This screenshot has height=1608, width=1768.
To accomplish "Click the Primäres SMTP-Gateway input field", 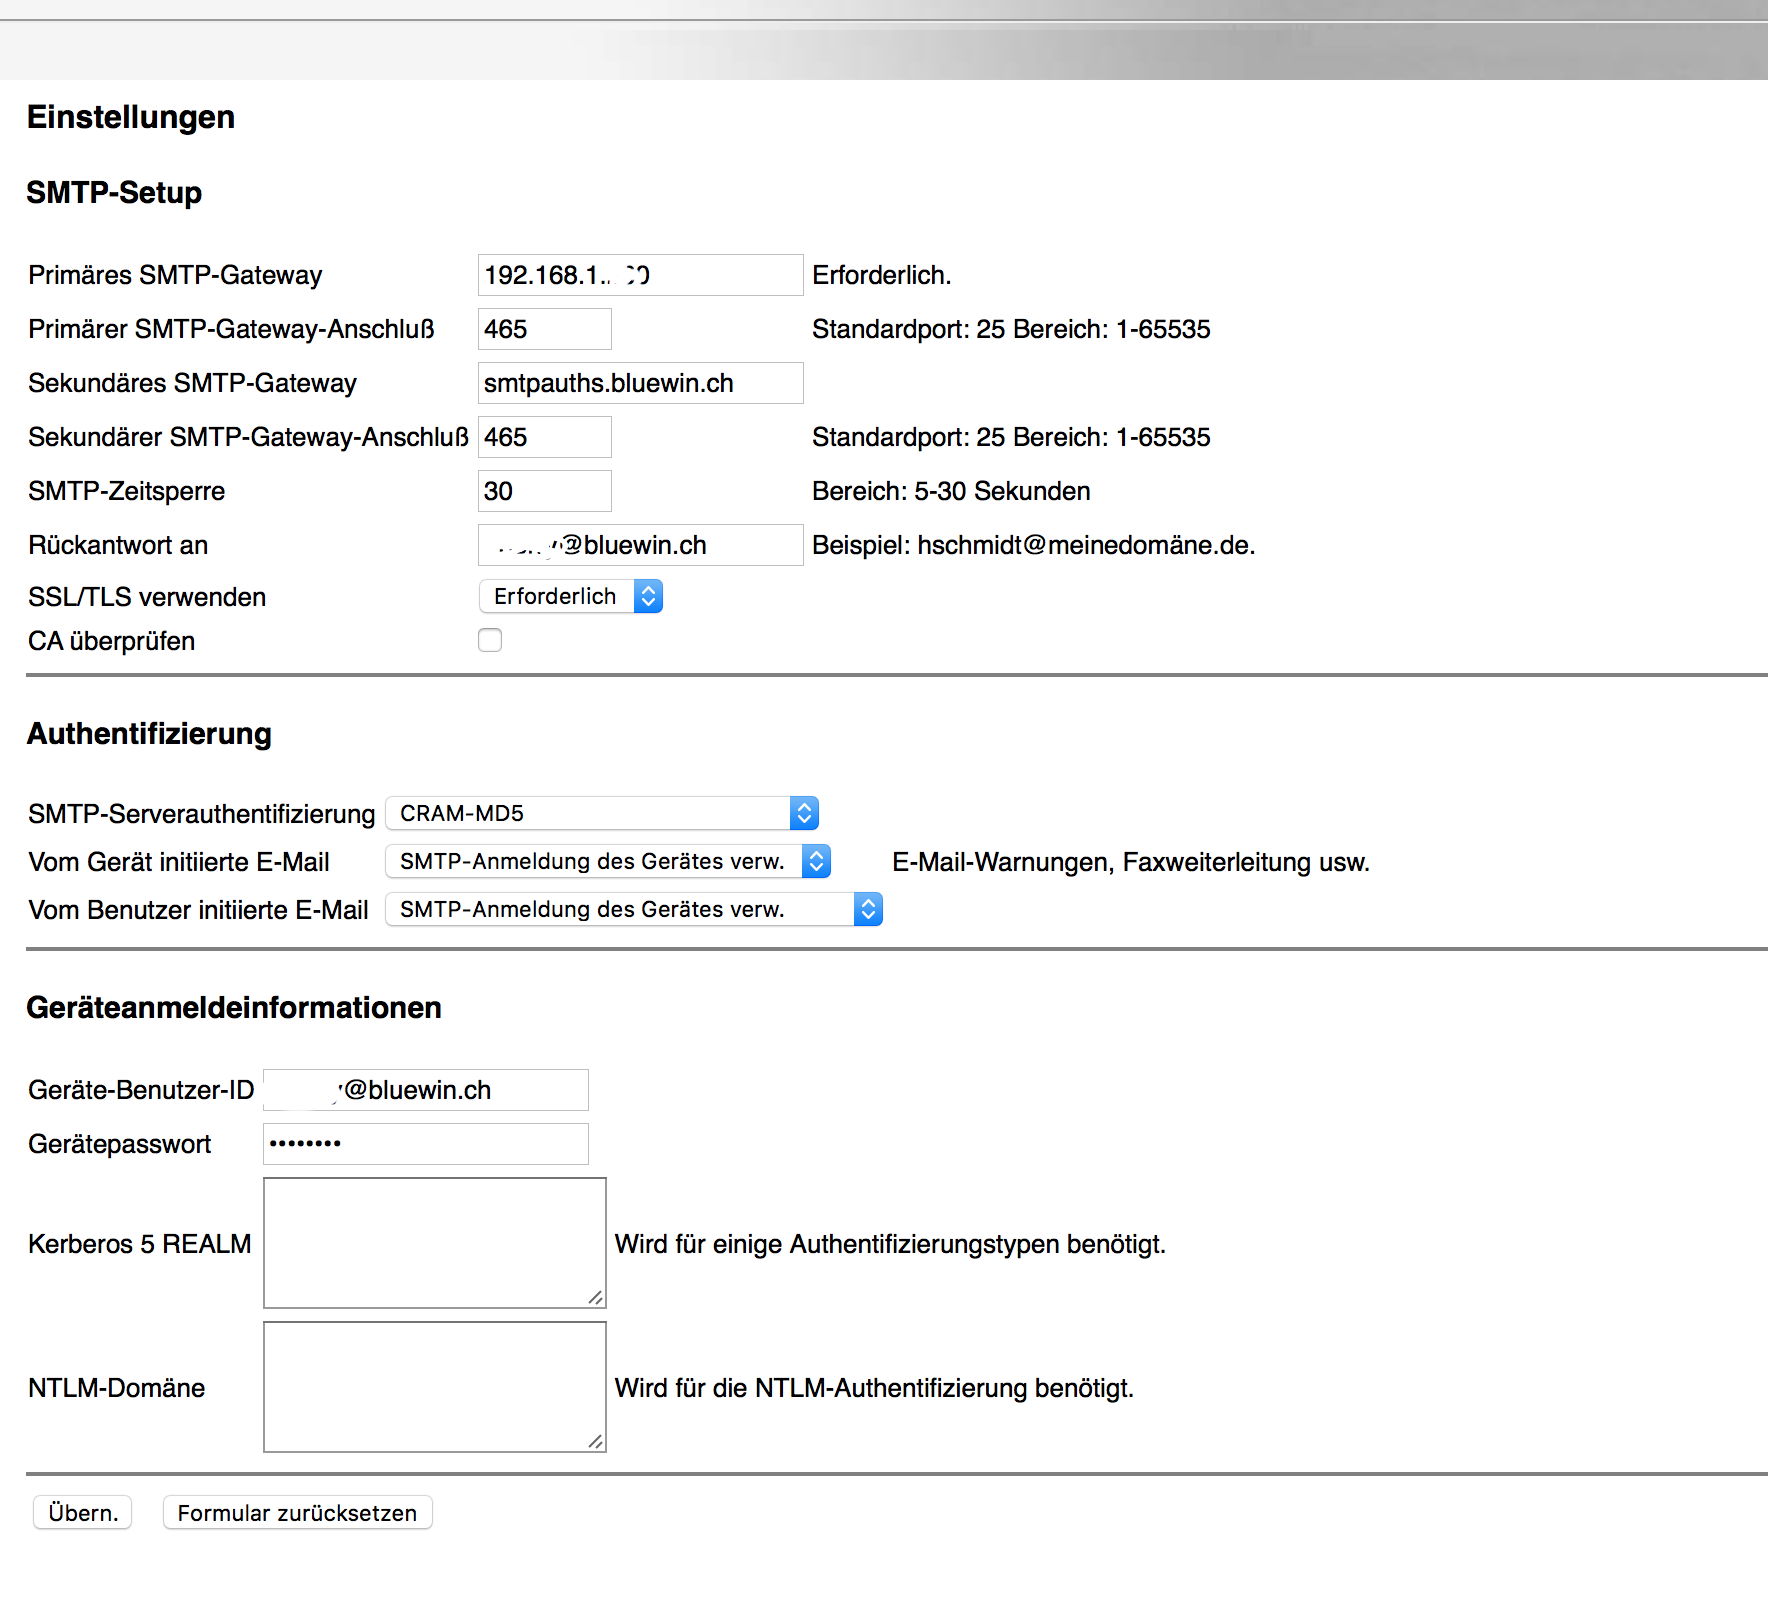I will tap(640, 275).
